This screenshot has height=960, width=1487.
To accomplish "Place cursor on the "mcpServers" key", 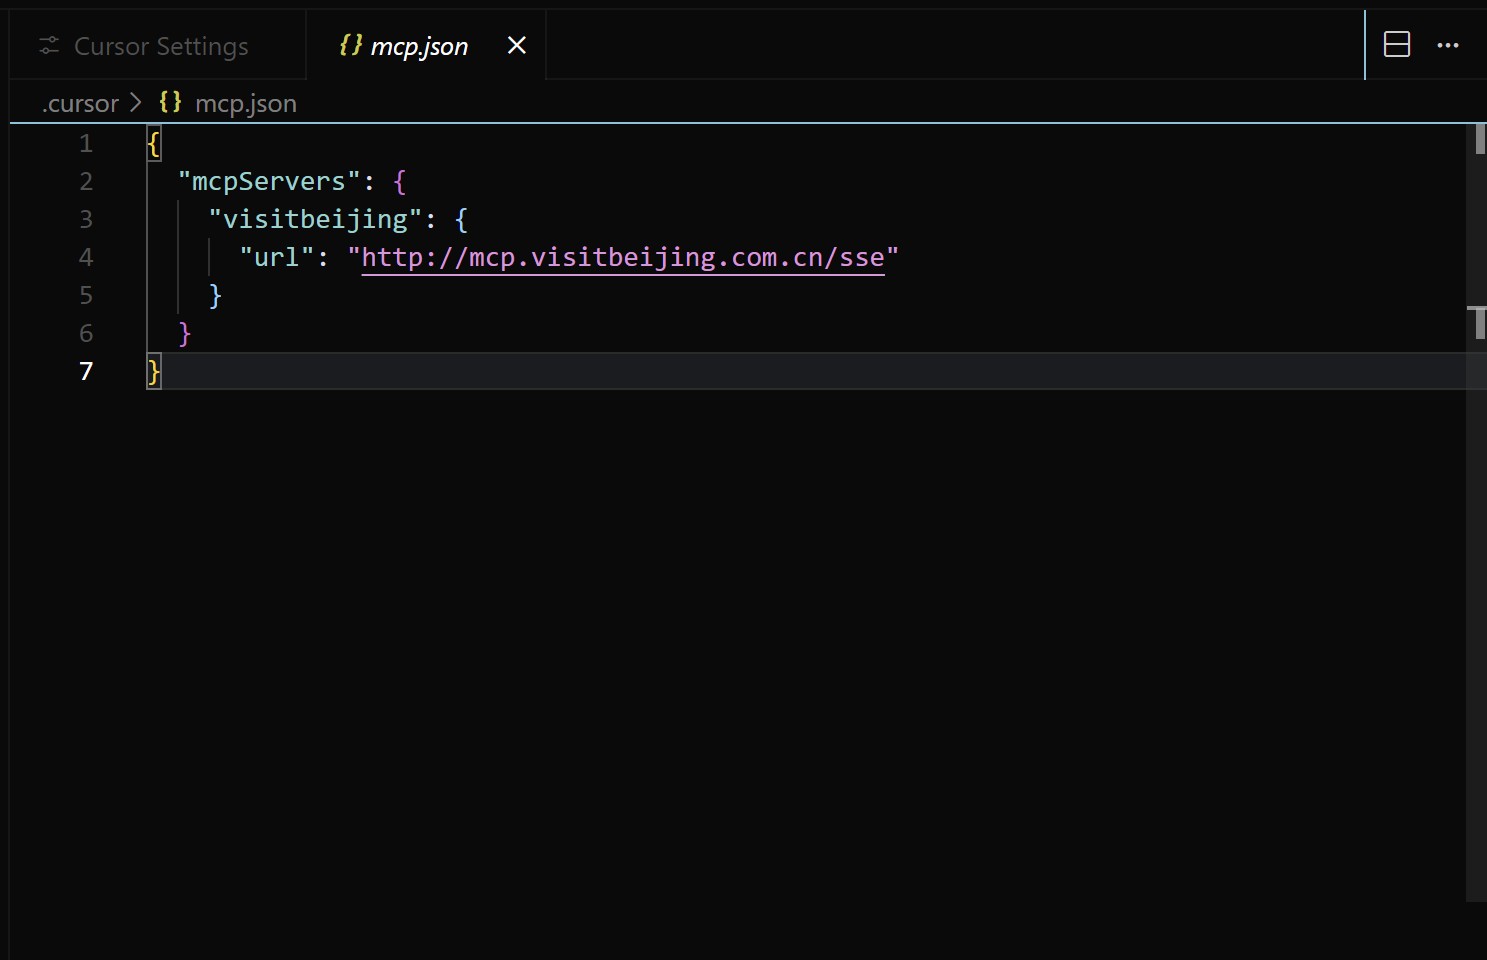I will (x=268, y=181).
